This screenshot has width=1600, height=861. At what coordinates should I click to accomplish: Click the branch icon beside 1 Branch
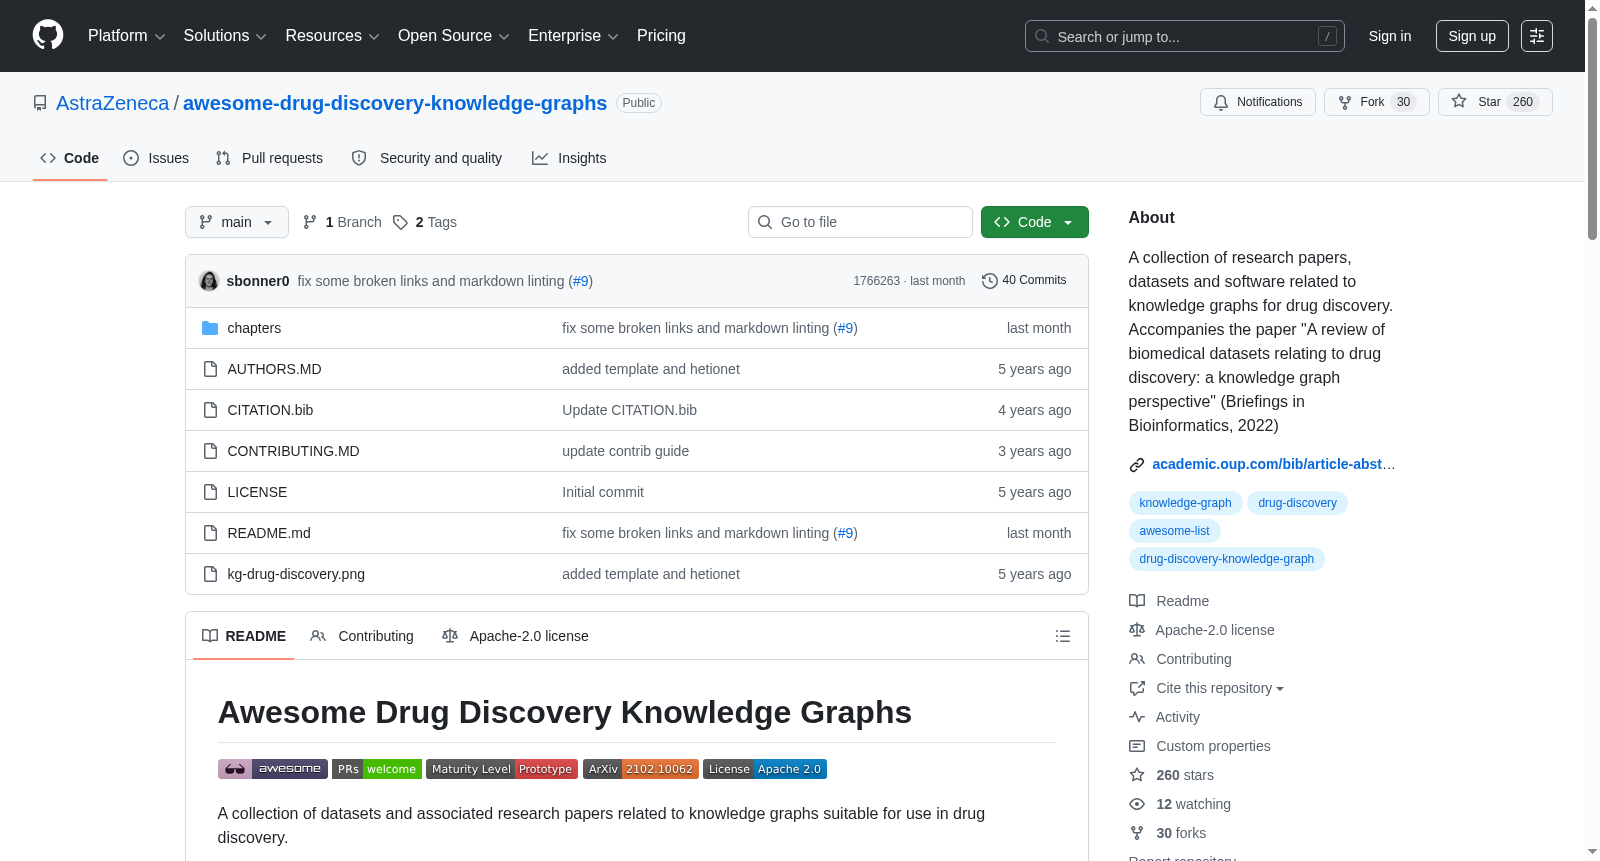click(x=310, y=222)
